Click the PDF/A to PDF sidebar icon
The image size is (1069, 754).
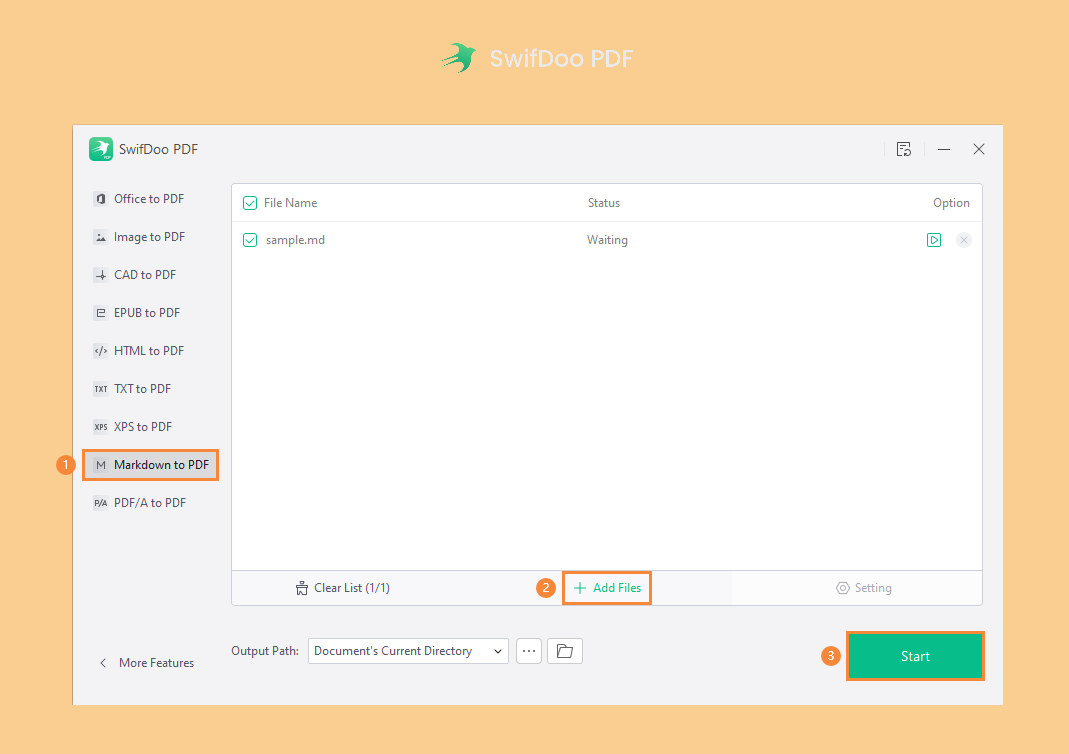(101, 503)
